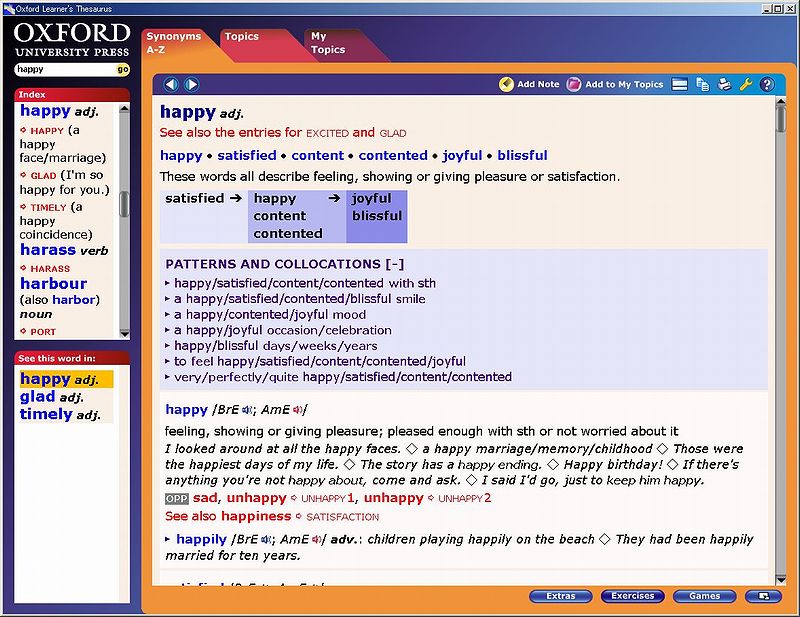The width and height of the screenshot is (800, 617).
Task: Click the print icon in the toolbar
Action: pyautogui.click(x=724, y=85)
